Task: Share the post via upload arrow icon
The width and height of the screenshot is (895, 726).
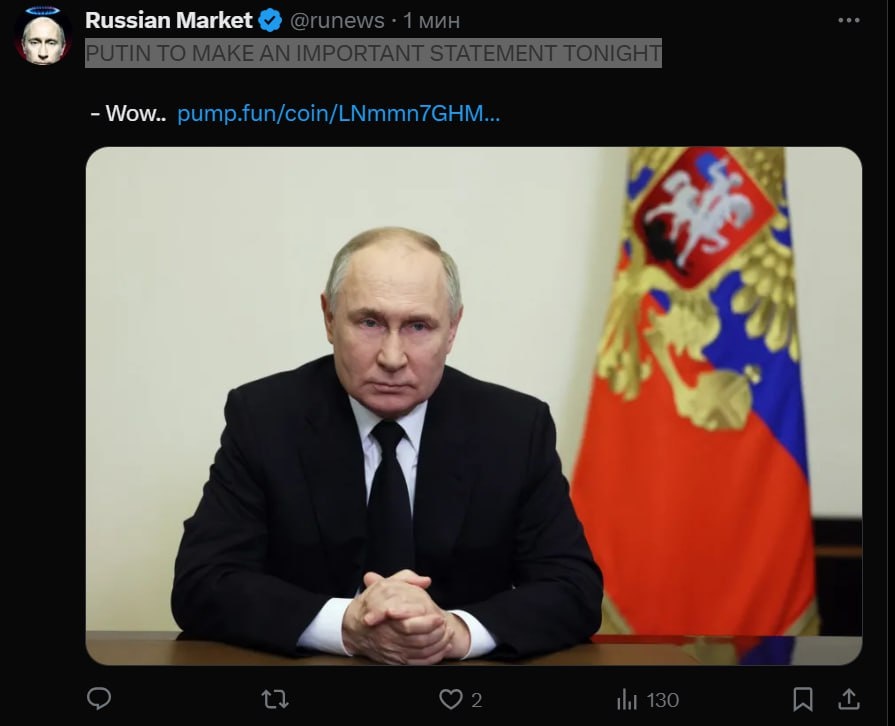Action: pyautogui.click(x=849, y=699)
